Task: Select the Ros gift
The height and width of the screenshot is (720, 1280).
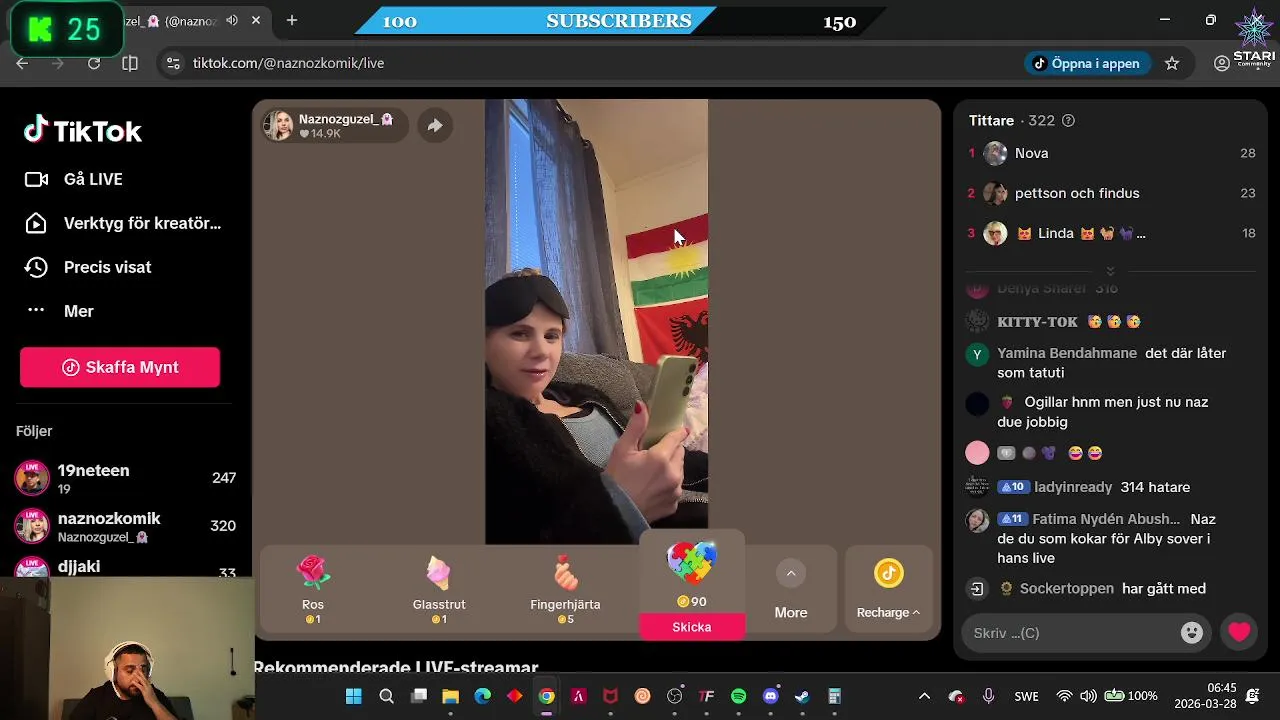Action: click(x=313, y=589)
